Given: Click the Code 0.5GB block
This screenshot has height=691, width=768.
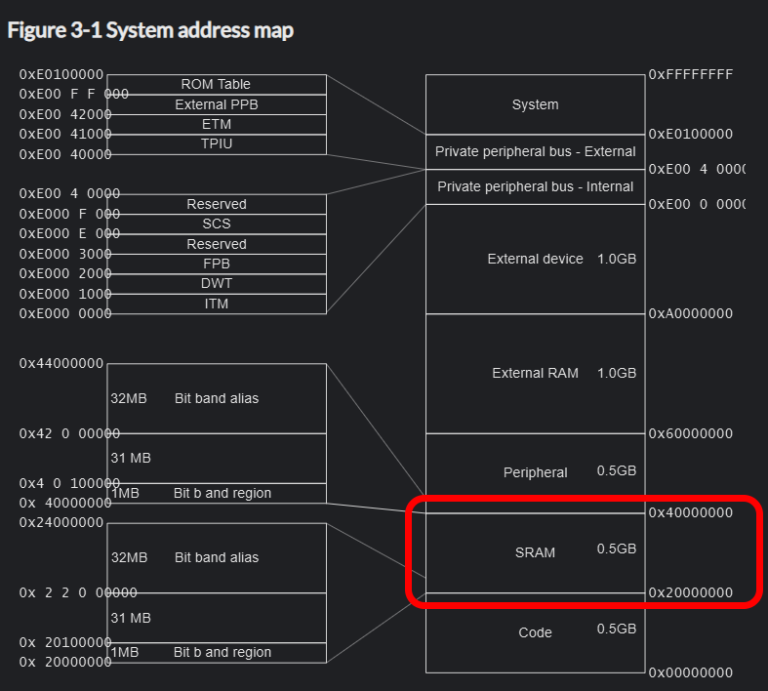Looking at the screenshot, I should 535,632.
